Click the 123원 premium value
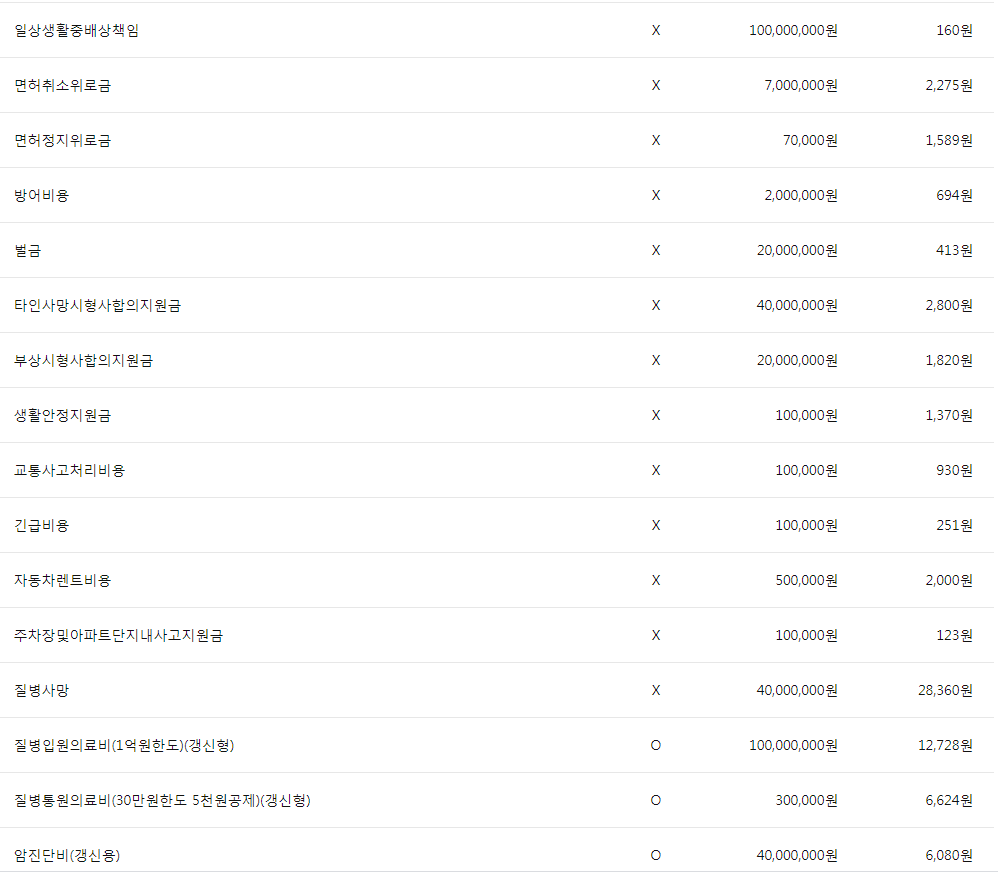The height and width of the screenshot is (872, 998). pyautogui.click(x=955, y=635)
